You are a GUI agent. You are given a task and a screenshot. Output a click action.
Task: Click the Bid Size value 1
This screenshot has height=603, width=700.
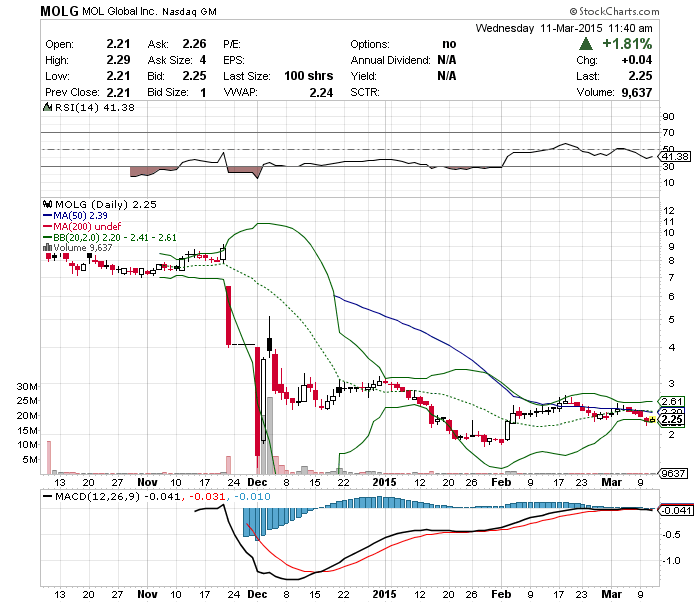point(203,92)
